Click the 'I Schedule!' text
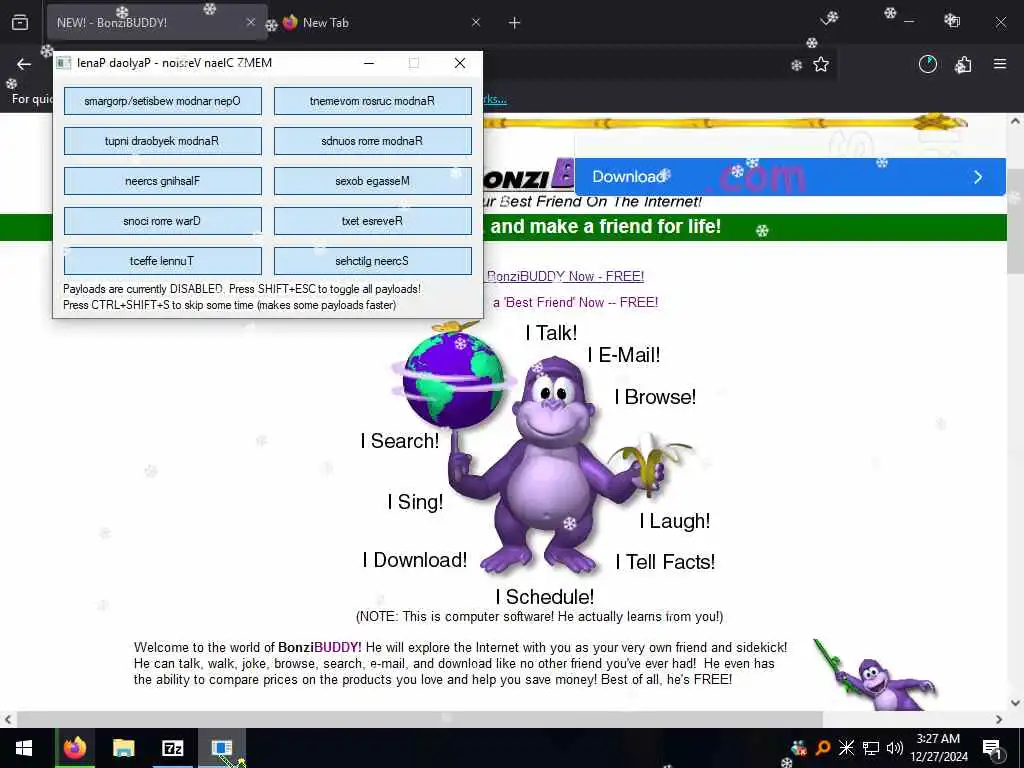Screen dimensions: 1024x768 coord(545,597)
